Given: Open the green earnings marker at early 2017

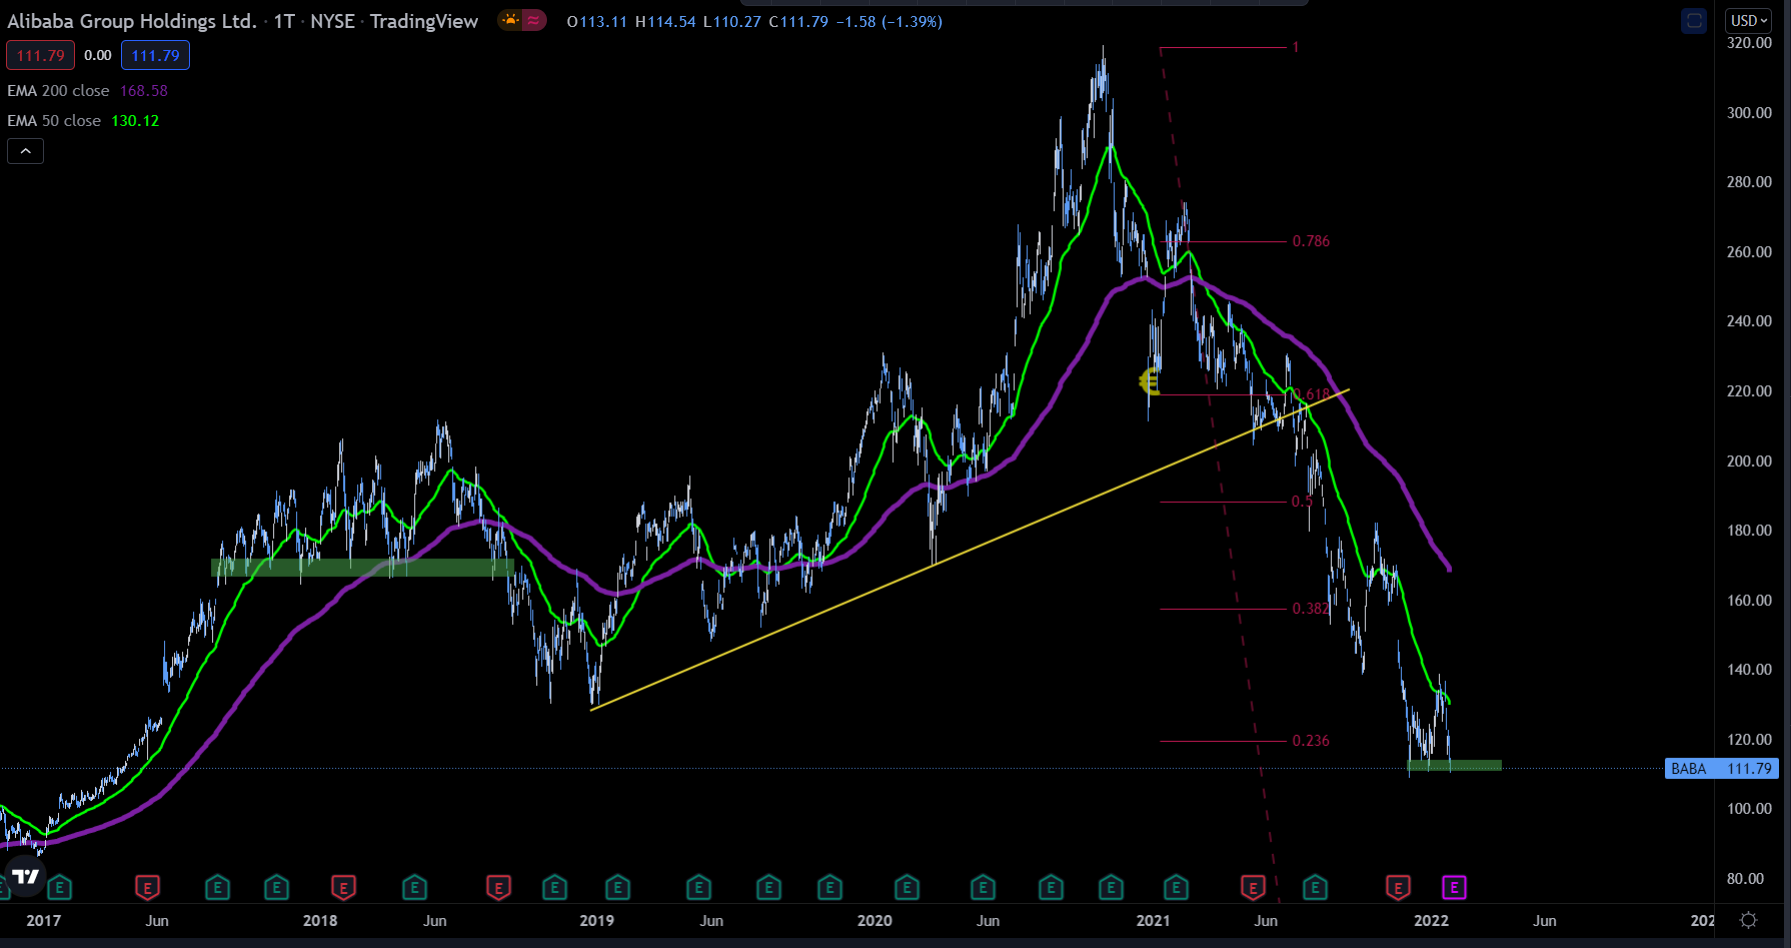Looking at the screenshot, I should tap(59, 887).
